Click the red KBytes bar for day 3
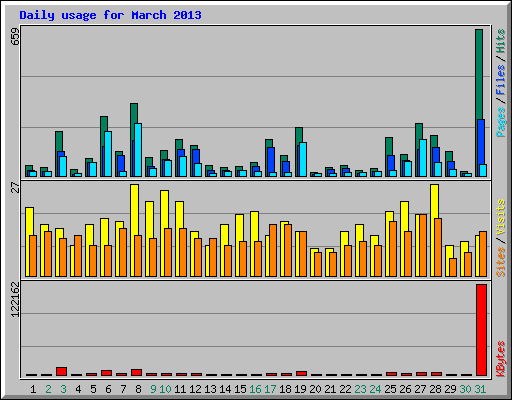 [61, 371]
